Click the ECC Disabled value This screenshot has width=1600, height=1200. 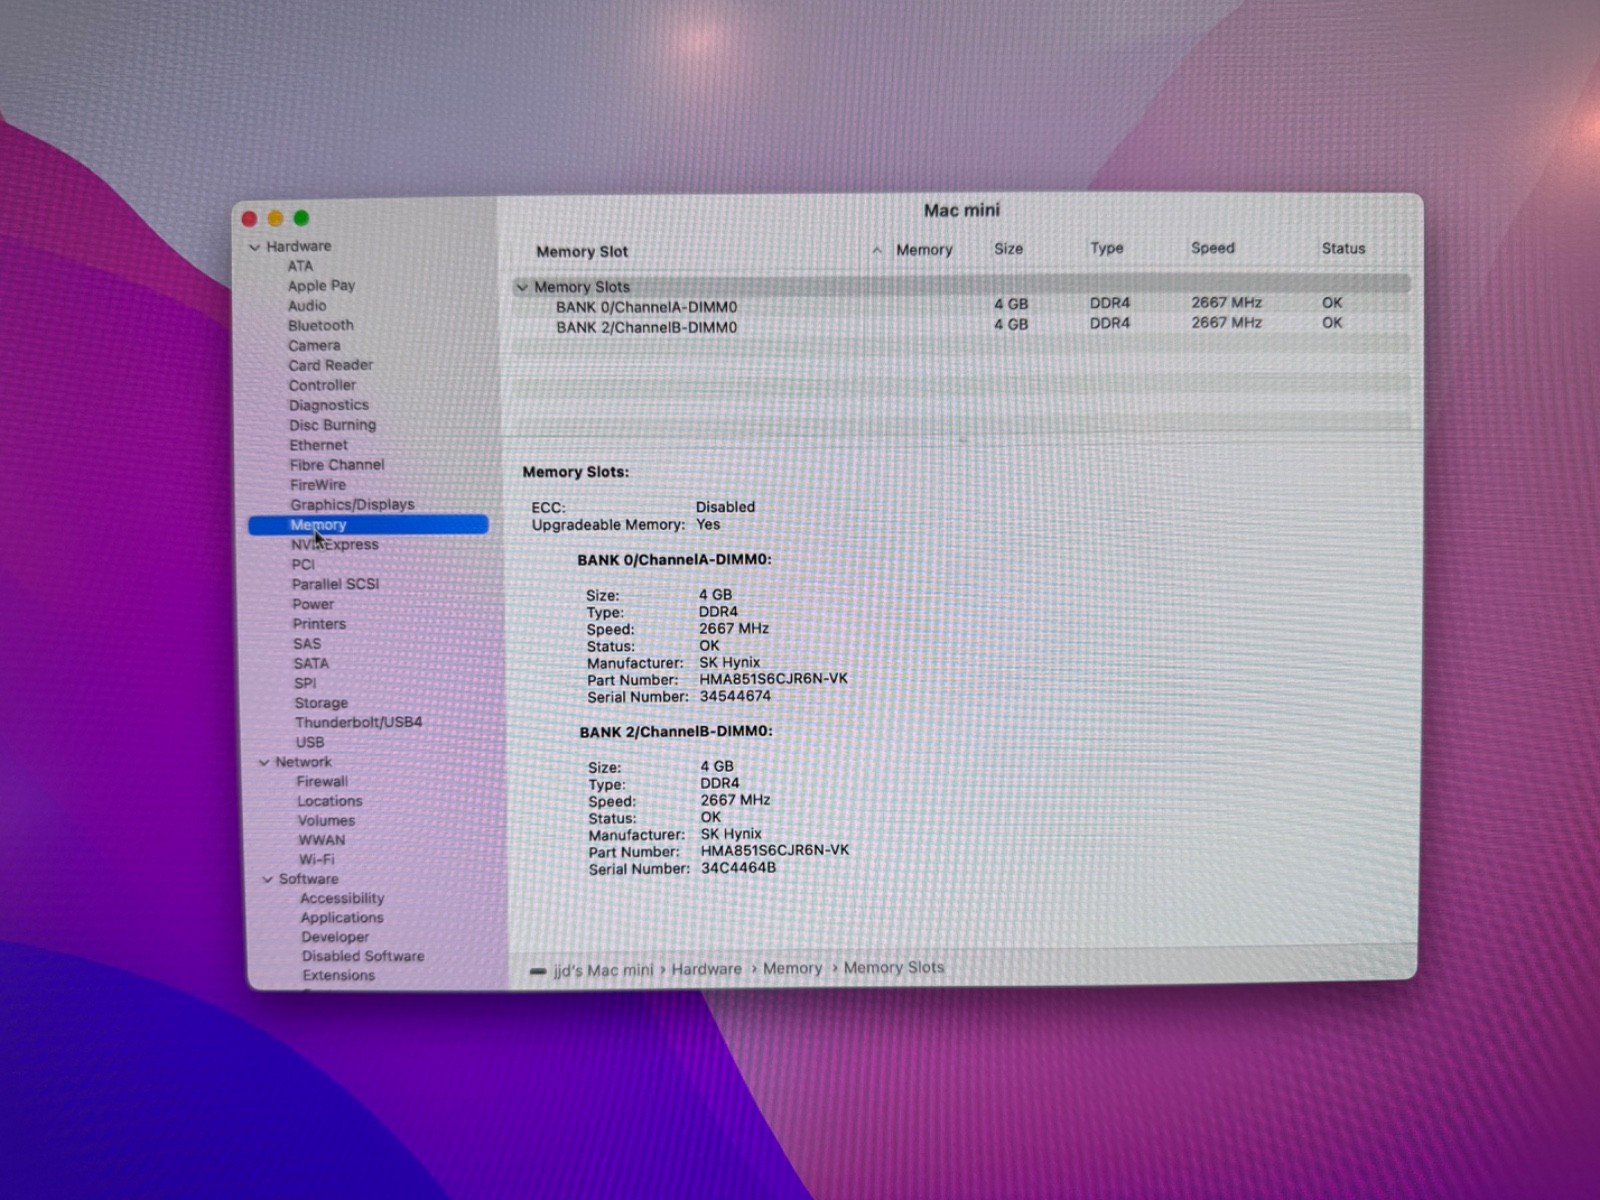click(x=725, y=507)
